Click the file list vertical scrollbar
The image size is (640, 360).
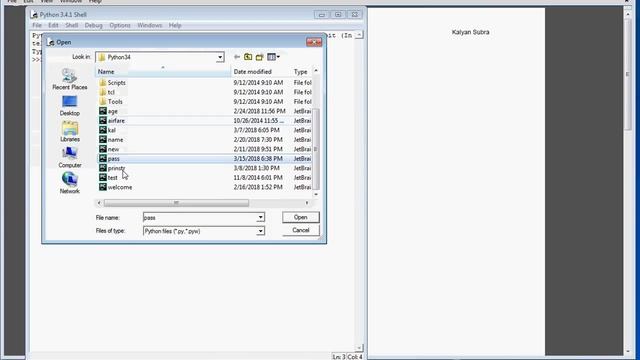click(x=316, y=149)
